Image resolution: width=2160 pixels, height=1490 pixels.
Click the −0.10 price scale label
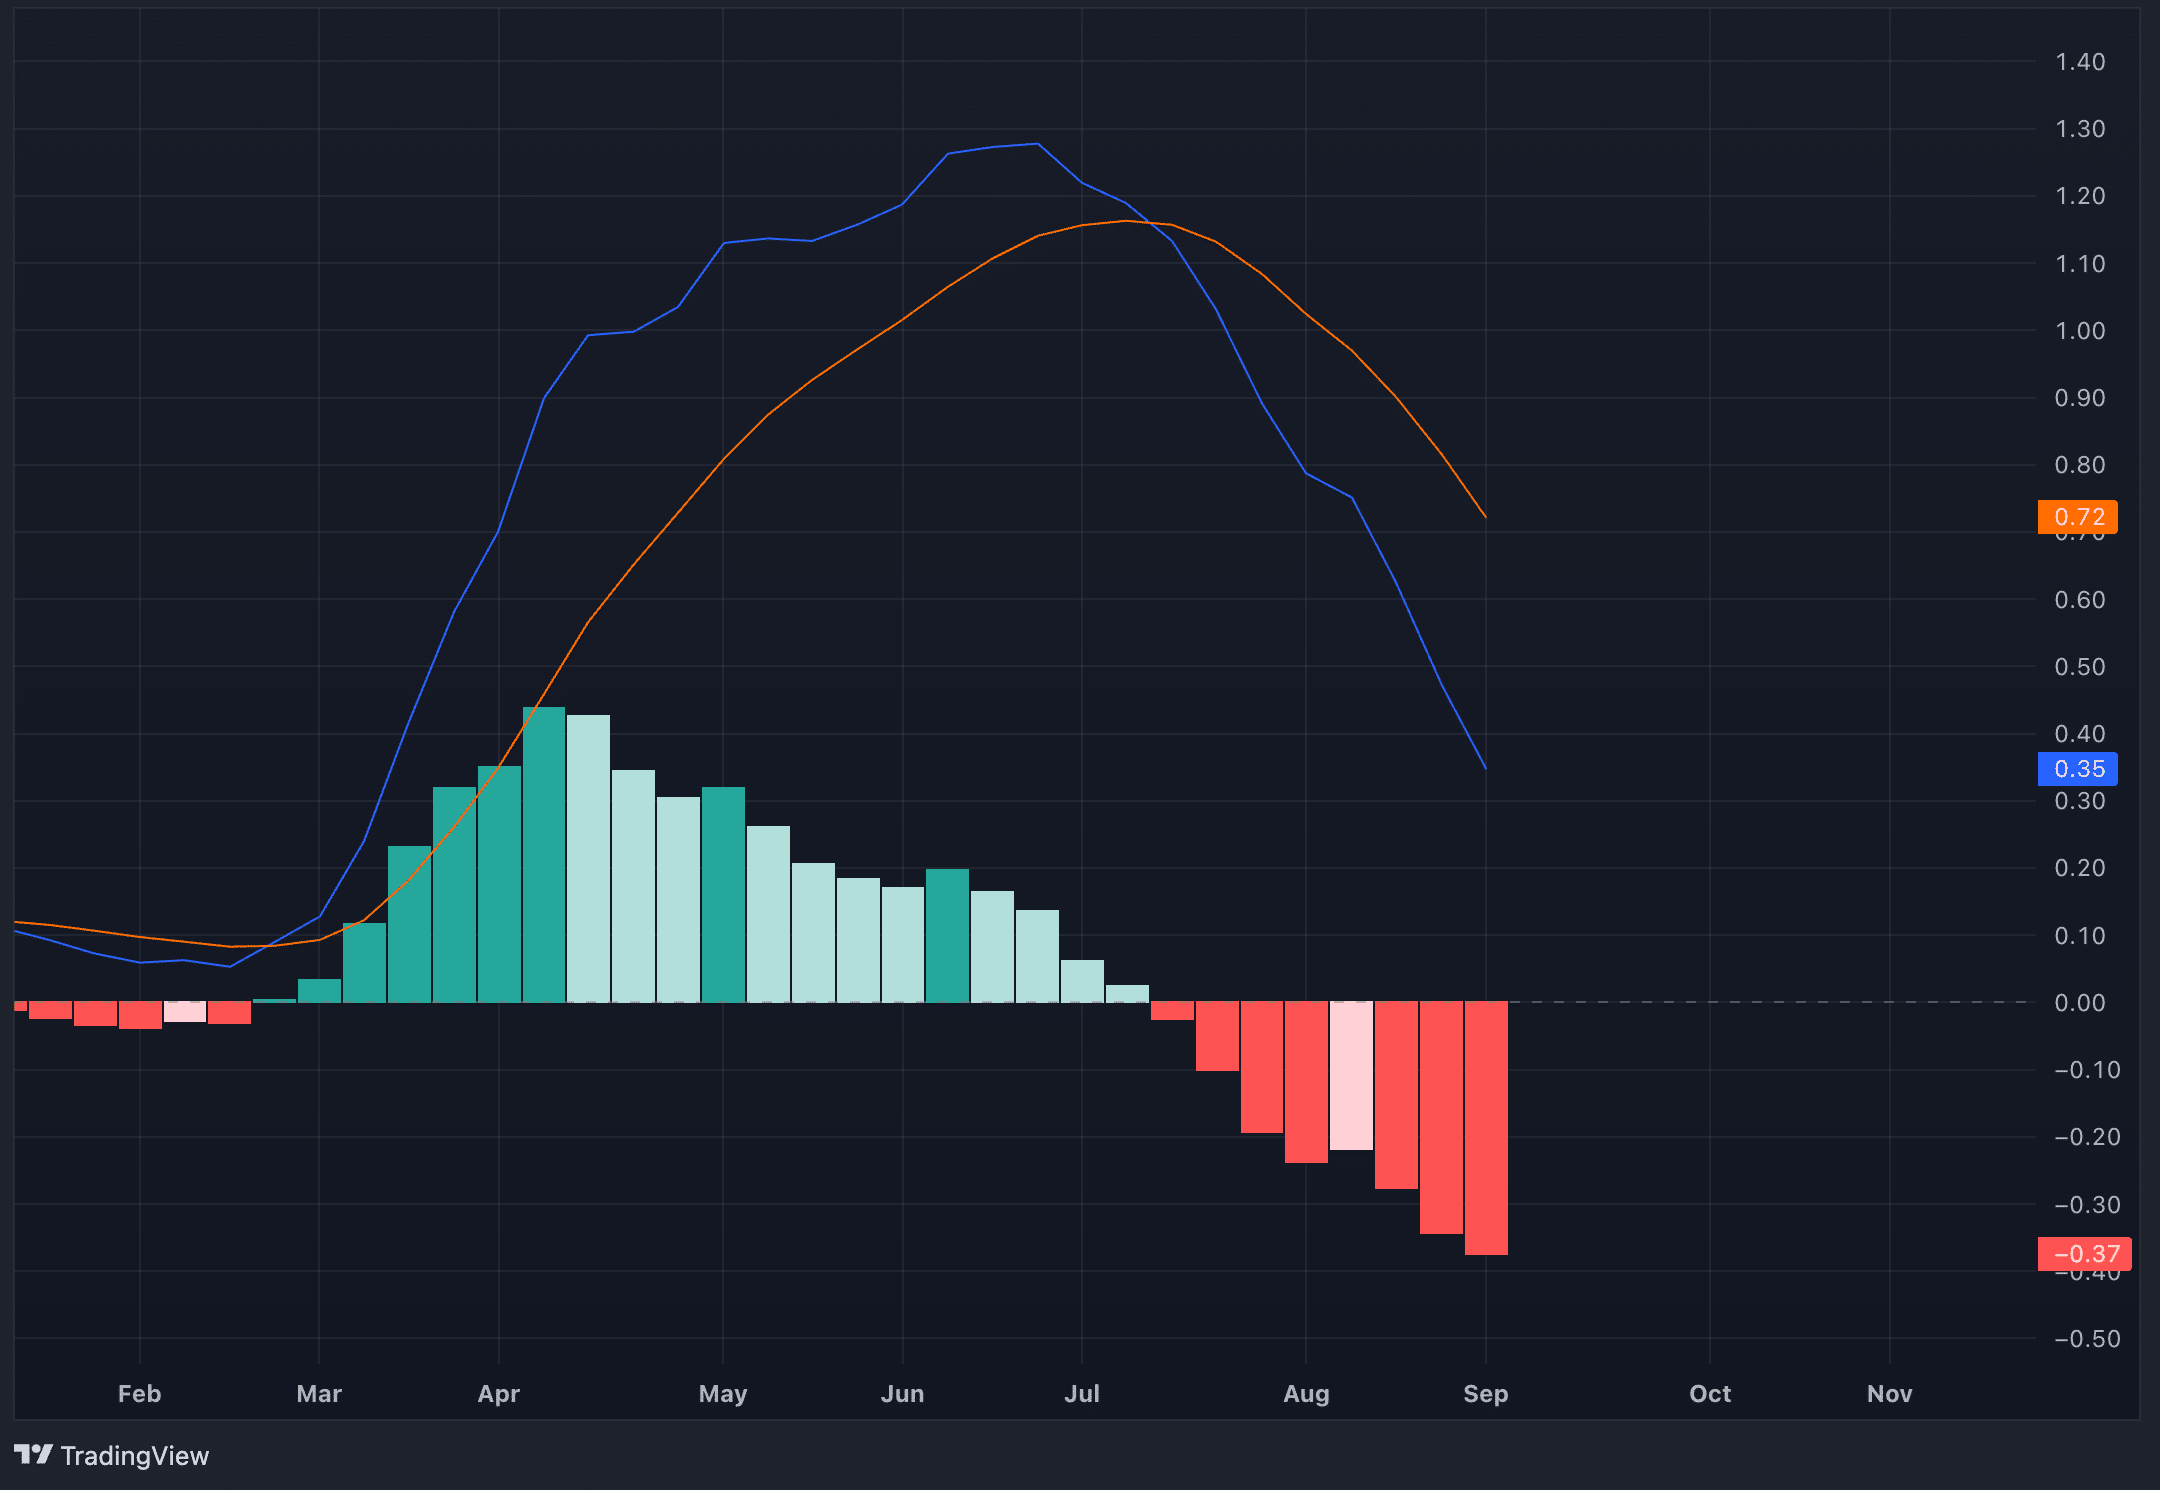[2087, 1070]
